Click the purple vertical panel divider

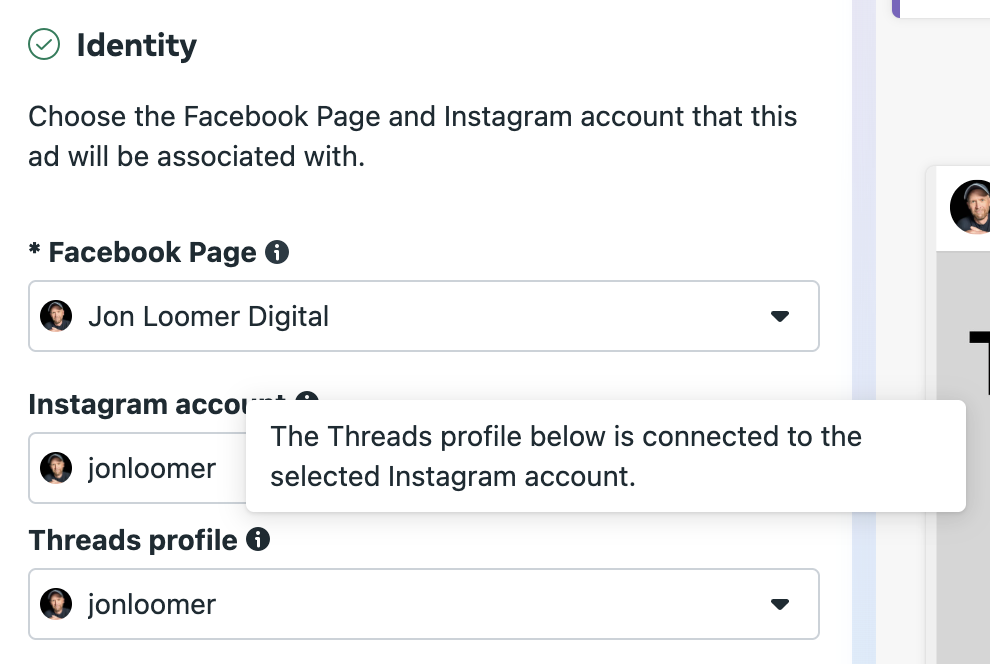(864, 332)
